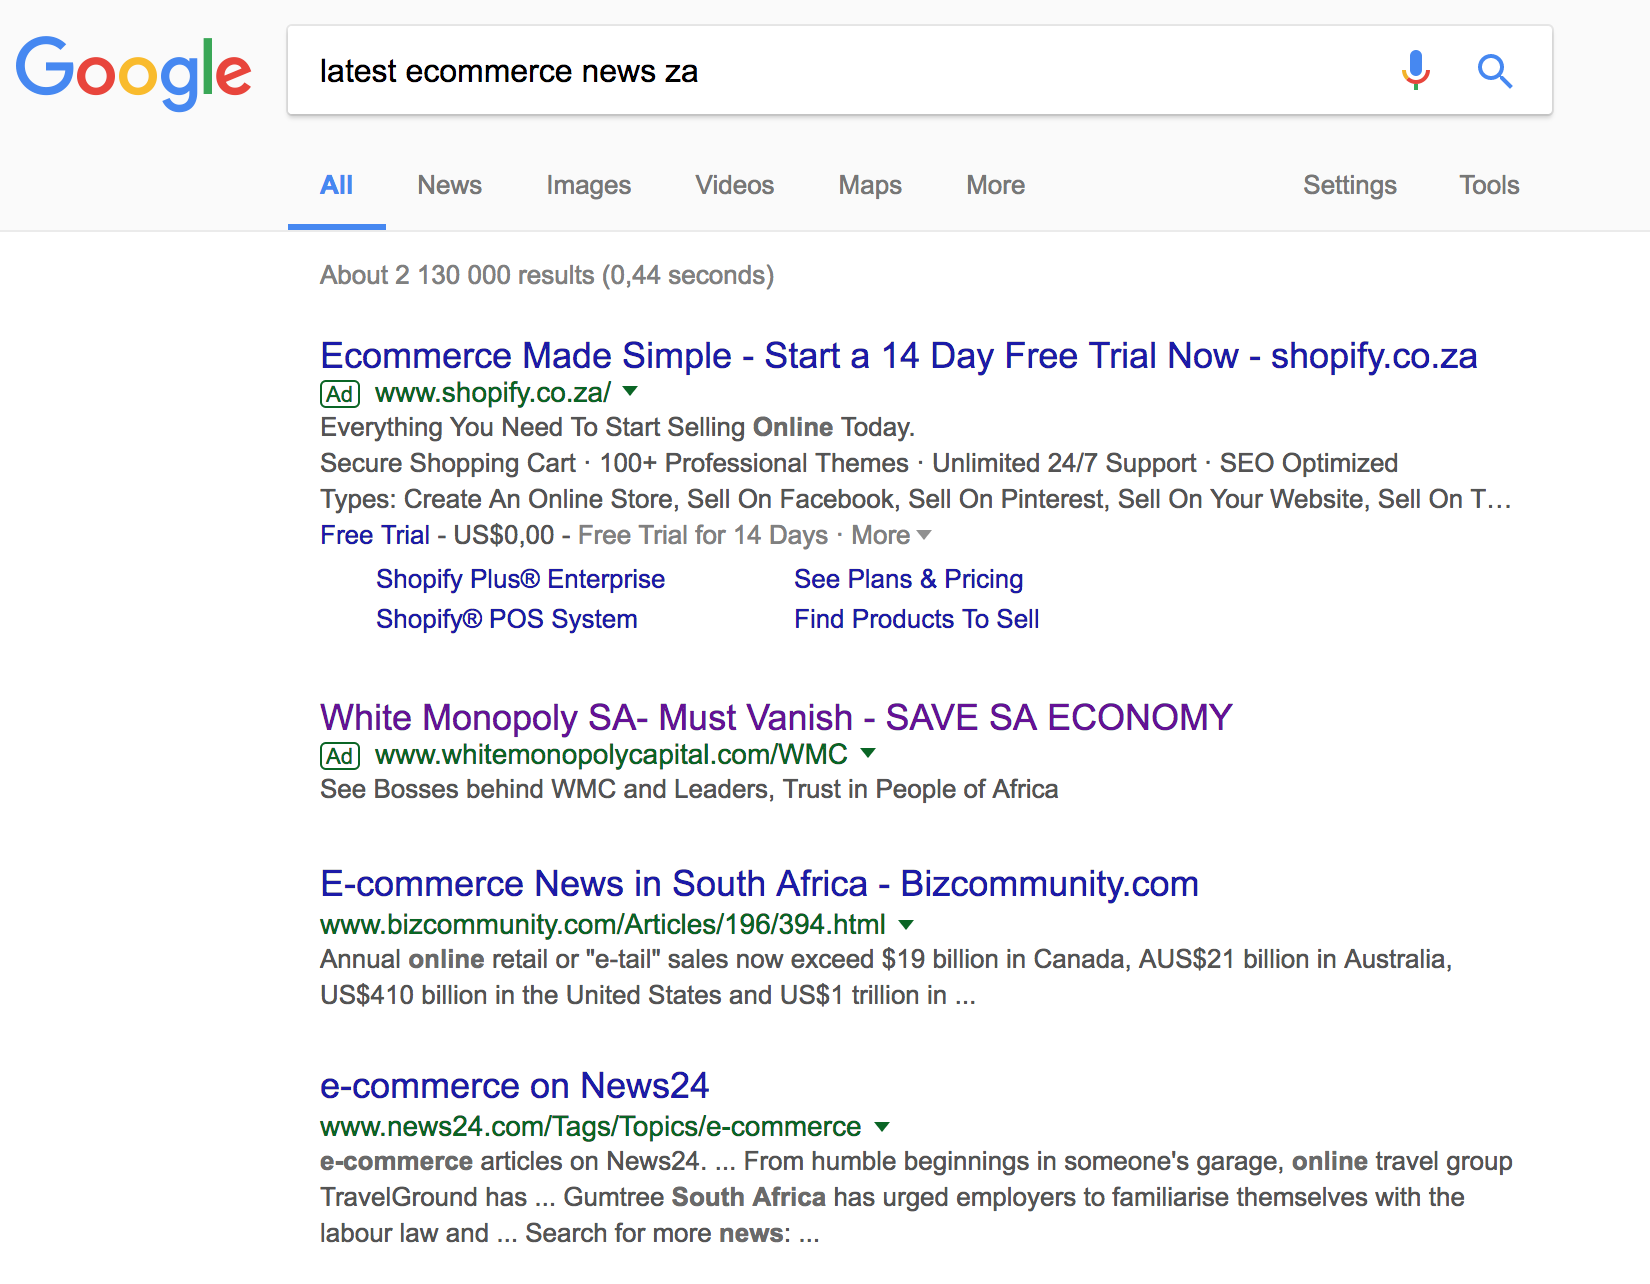
Task: Open Find Products To Sell sitelink
Action: tap(916, 619)
